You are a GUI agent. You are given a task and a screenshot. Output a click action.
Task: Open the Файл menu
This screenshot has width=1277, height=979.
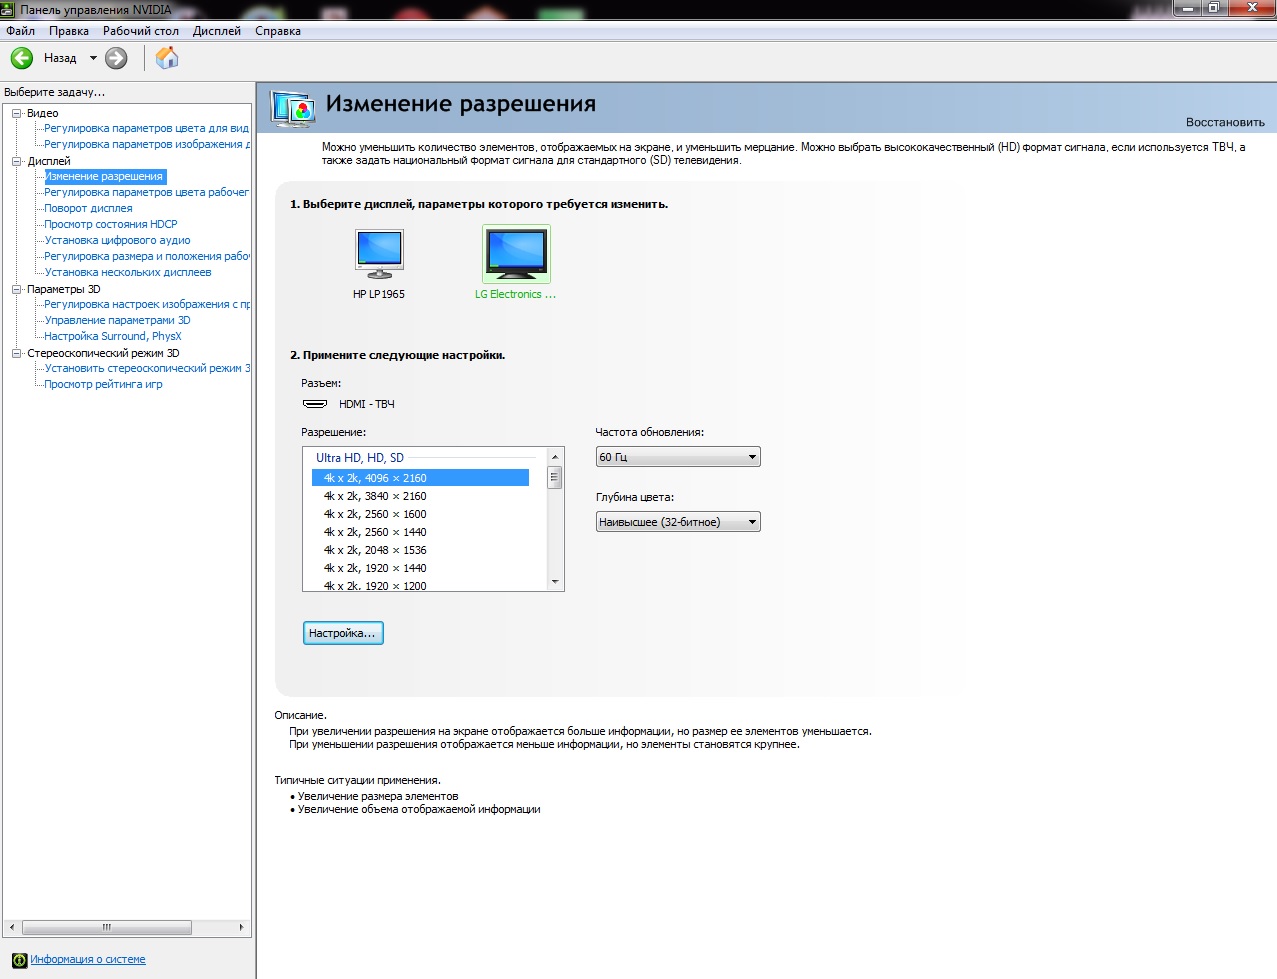click(x=20, y=31)
